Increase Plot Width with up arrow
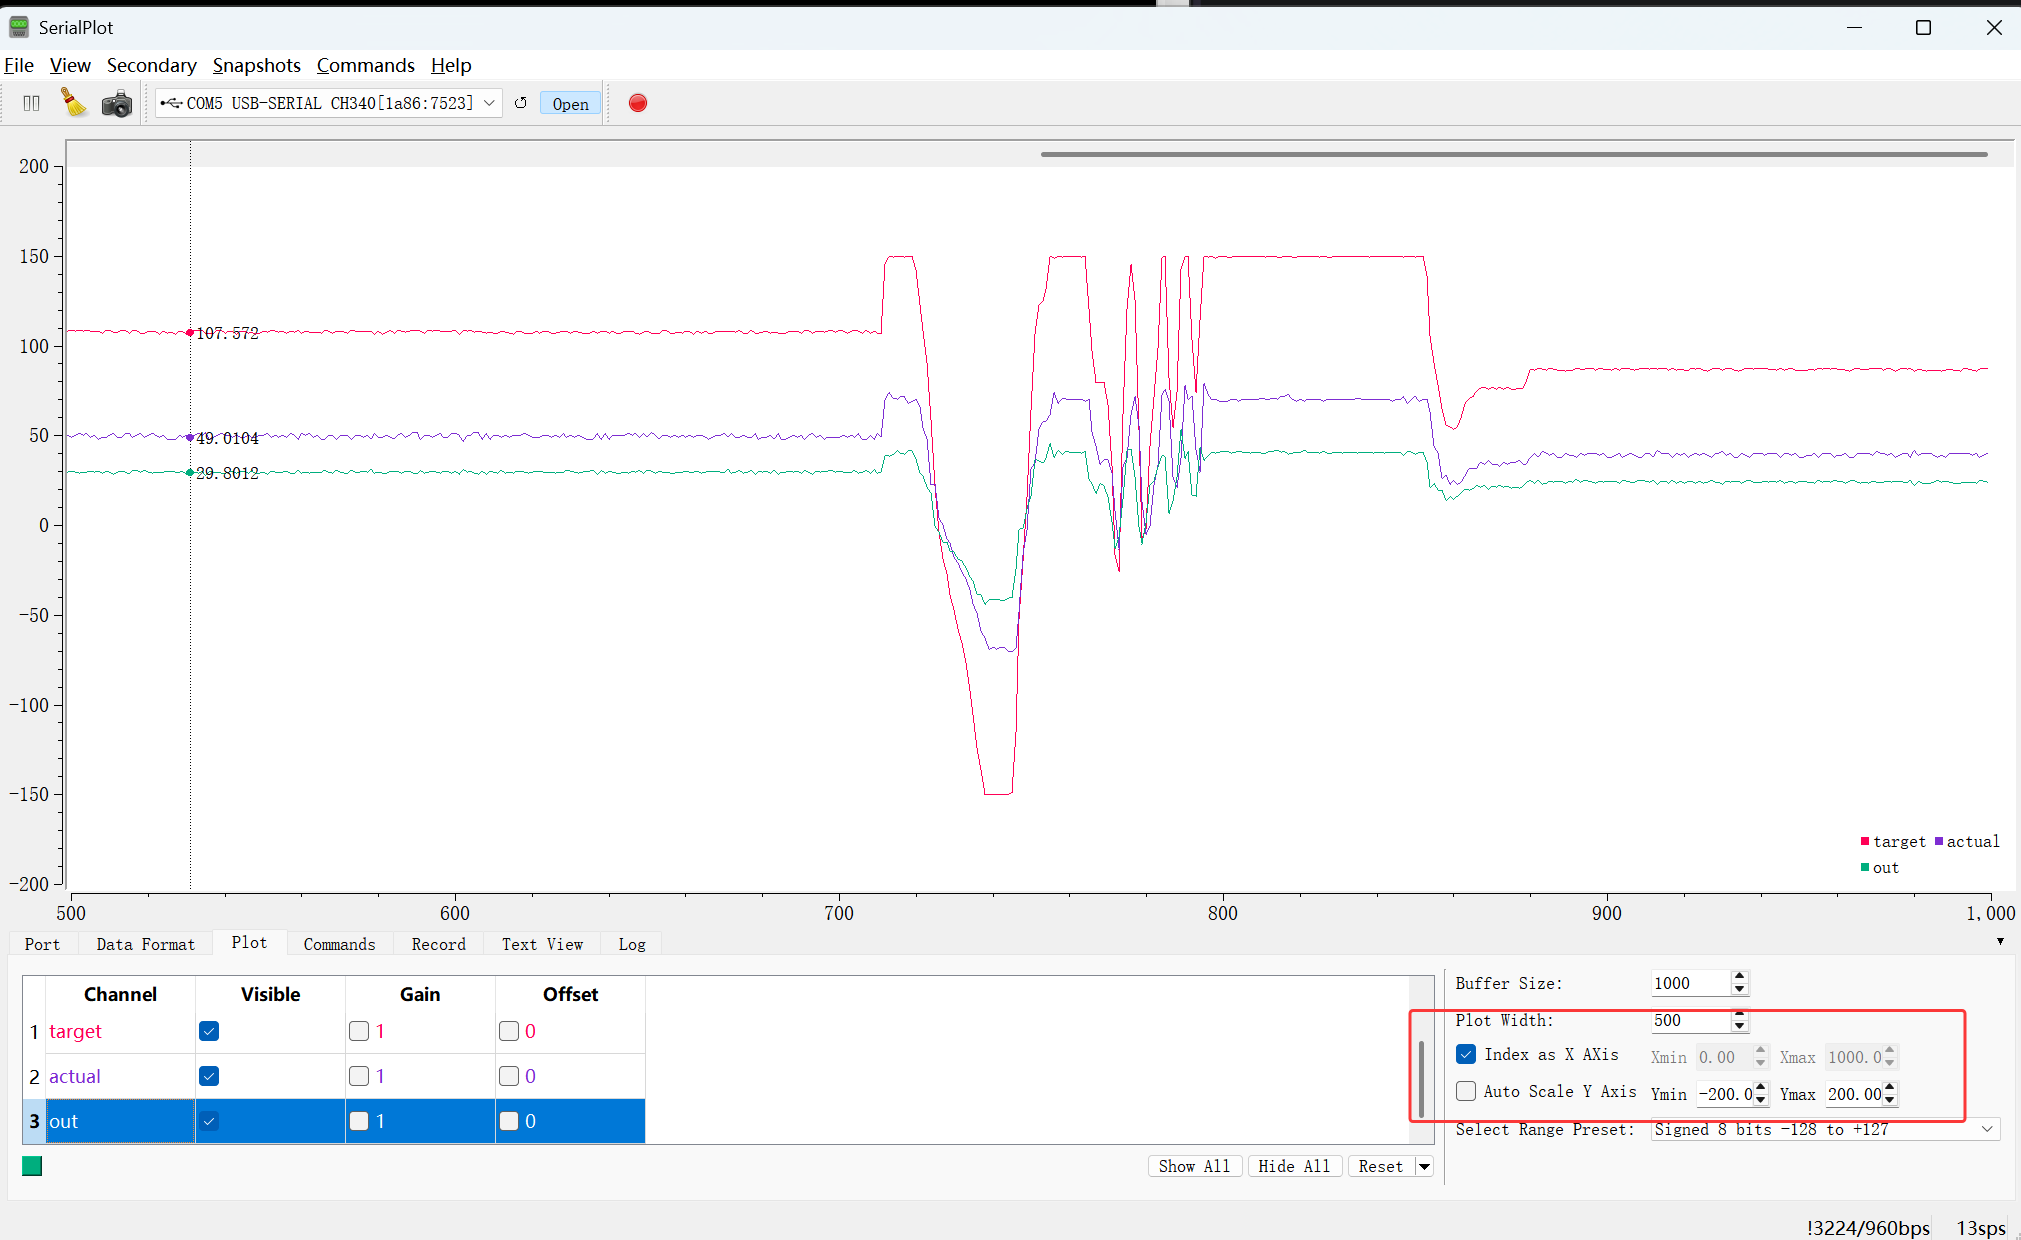The image size is (2021, 1240). pyautogui.click(x=1740, y=1014)
